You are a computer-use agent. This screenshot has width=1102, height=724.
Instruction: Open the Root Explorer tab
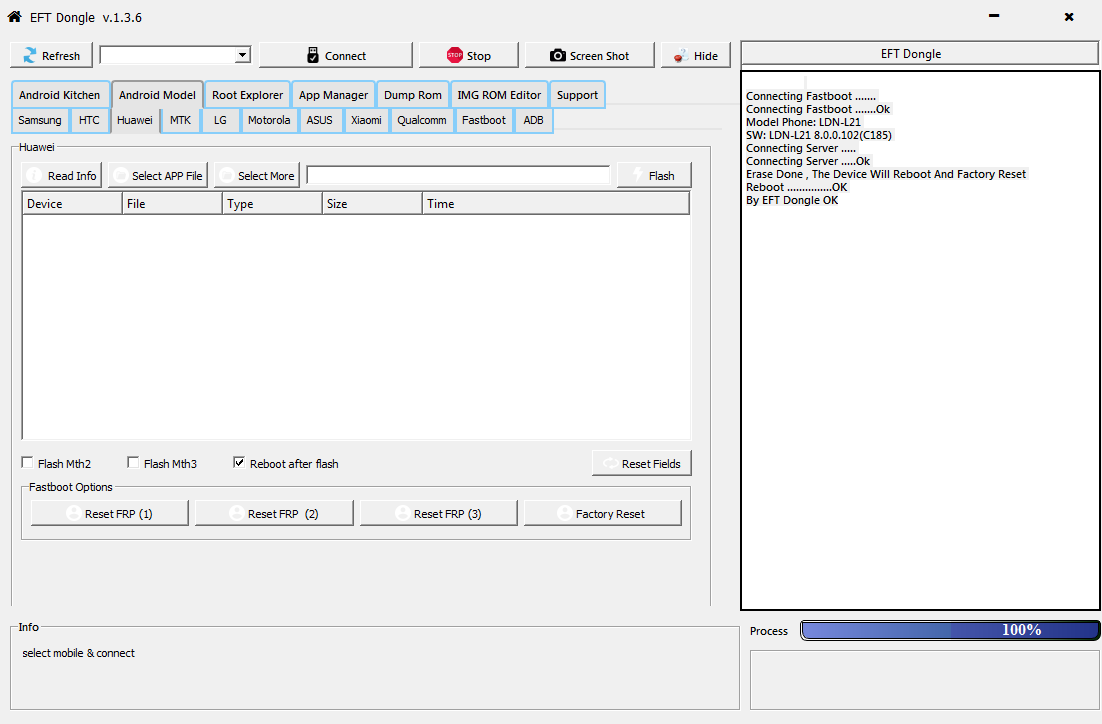click(x=247, y=95)
